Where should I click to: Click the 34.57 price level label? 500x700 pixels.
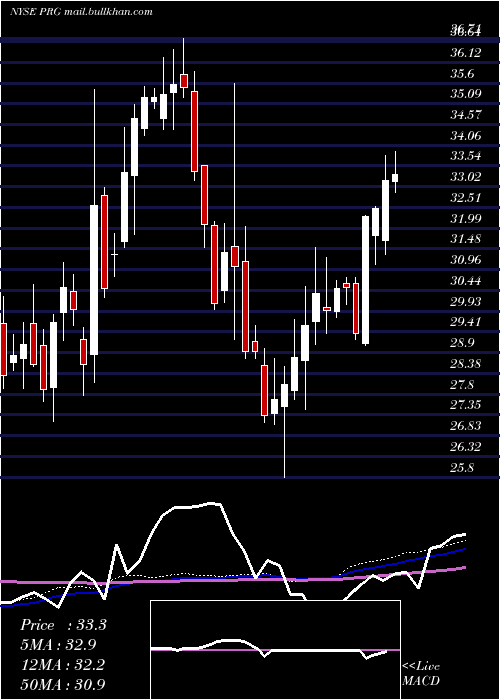466,115
